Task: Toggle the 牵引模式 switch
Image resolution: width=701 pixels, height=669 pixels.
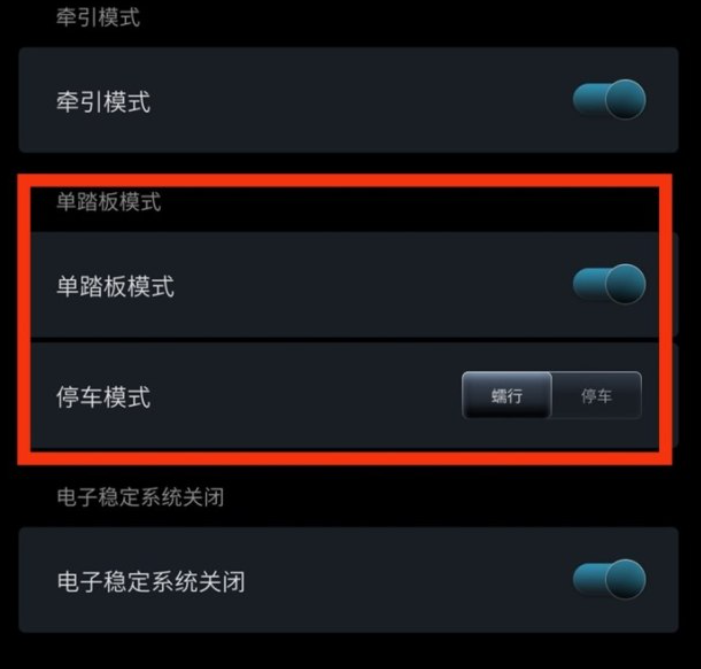Action: click(609, 100)
